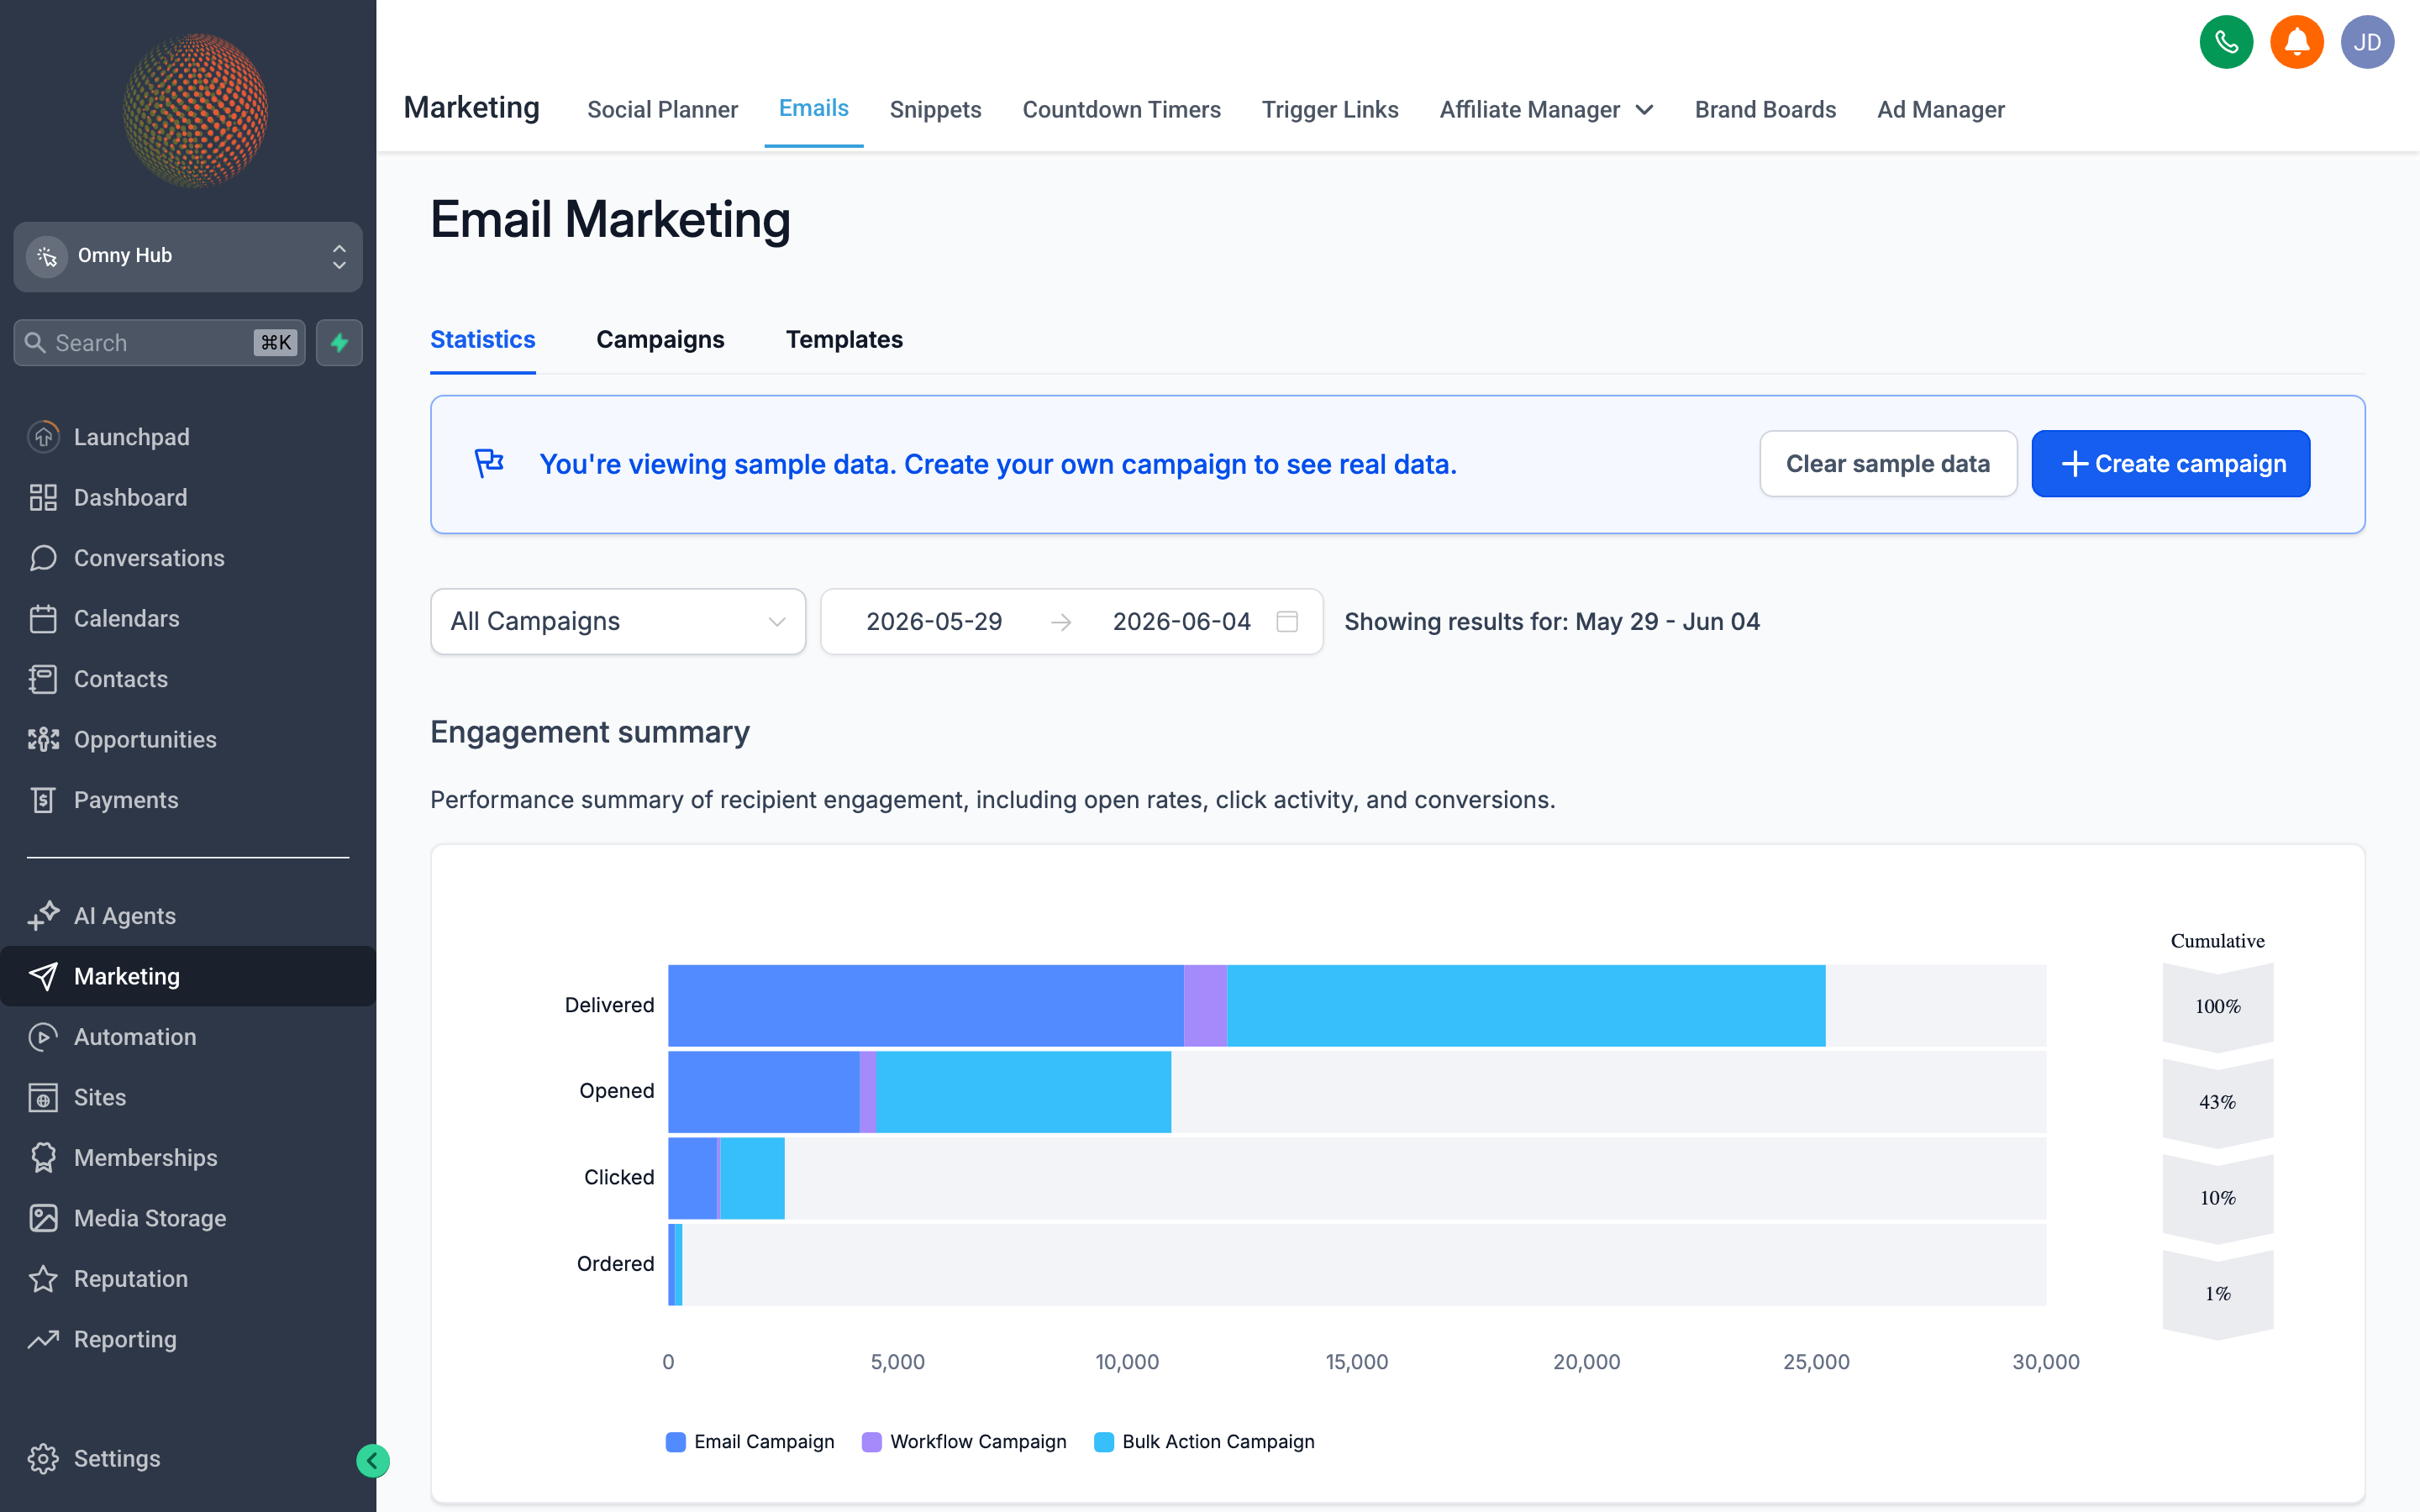Click the 1% cumulative funnel step
The width and height of the screenshot is (2420, 1512).
(2218, 1294)
